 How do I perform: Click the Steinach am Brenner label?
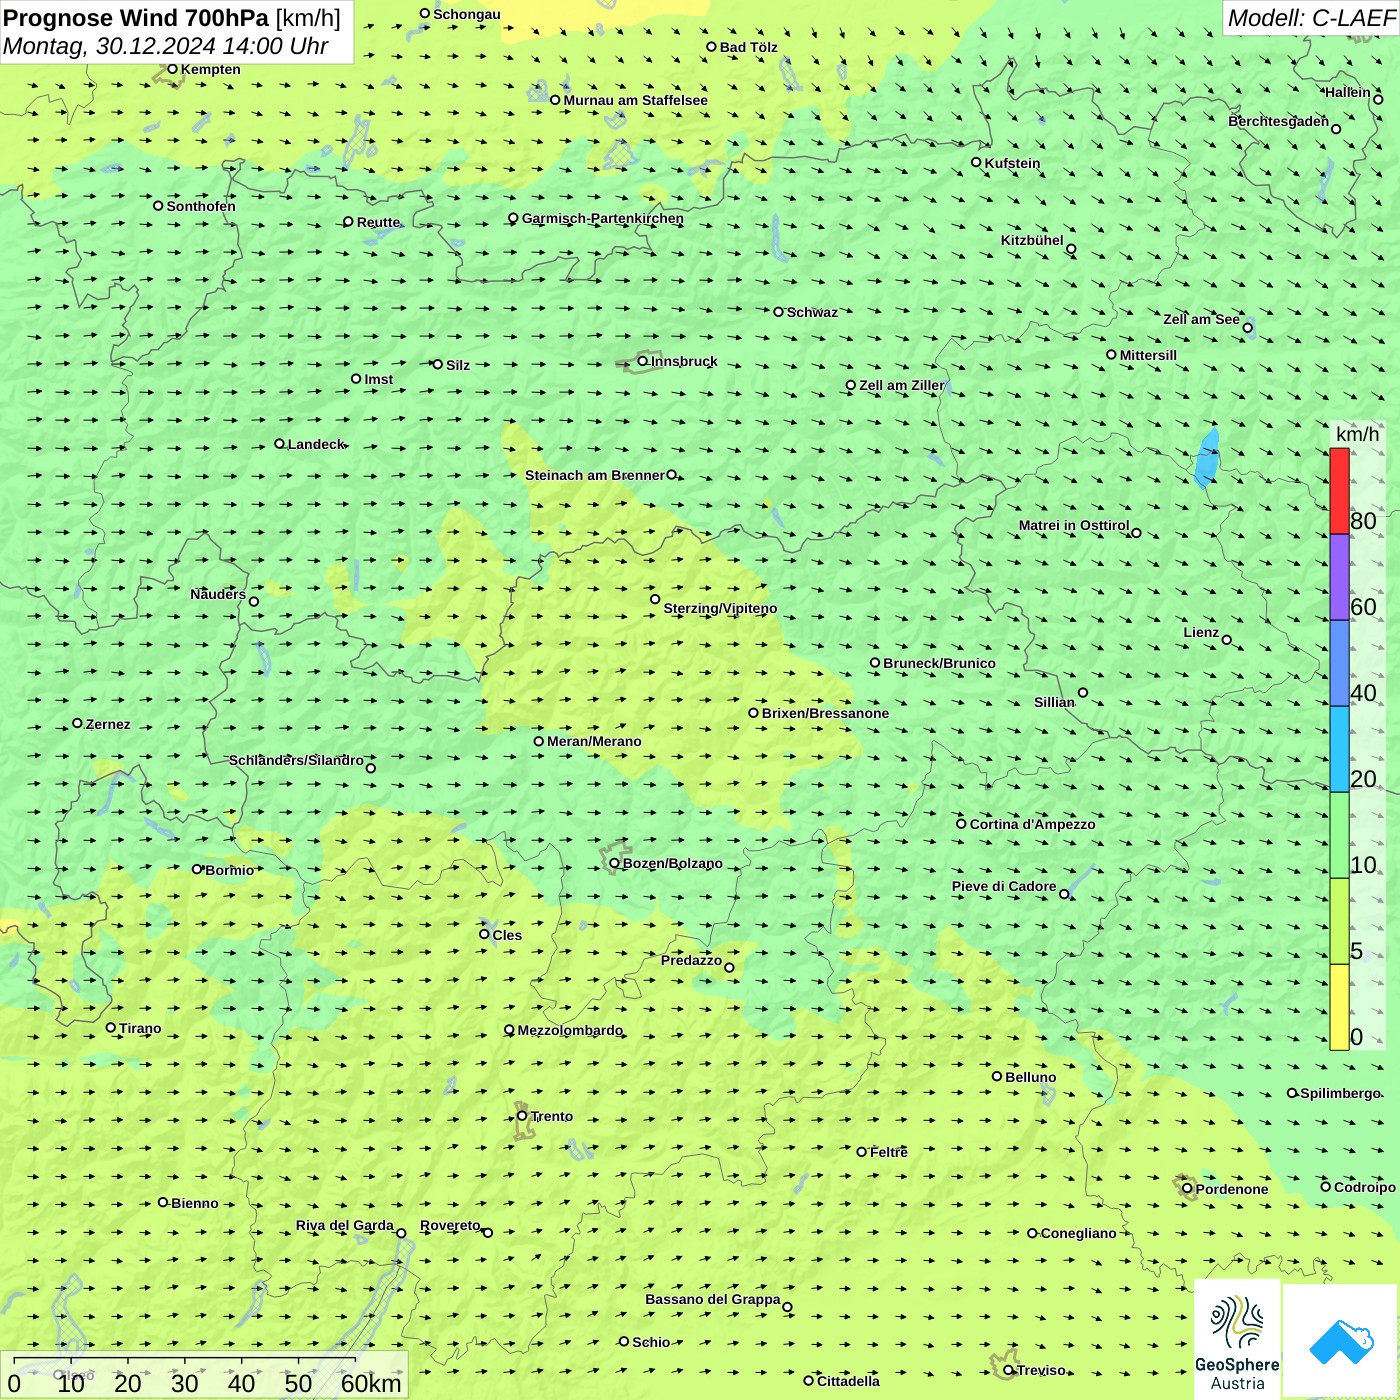point(594,475)
